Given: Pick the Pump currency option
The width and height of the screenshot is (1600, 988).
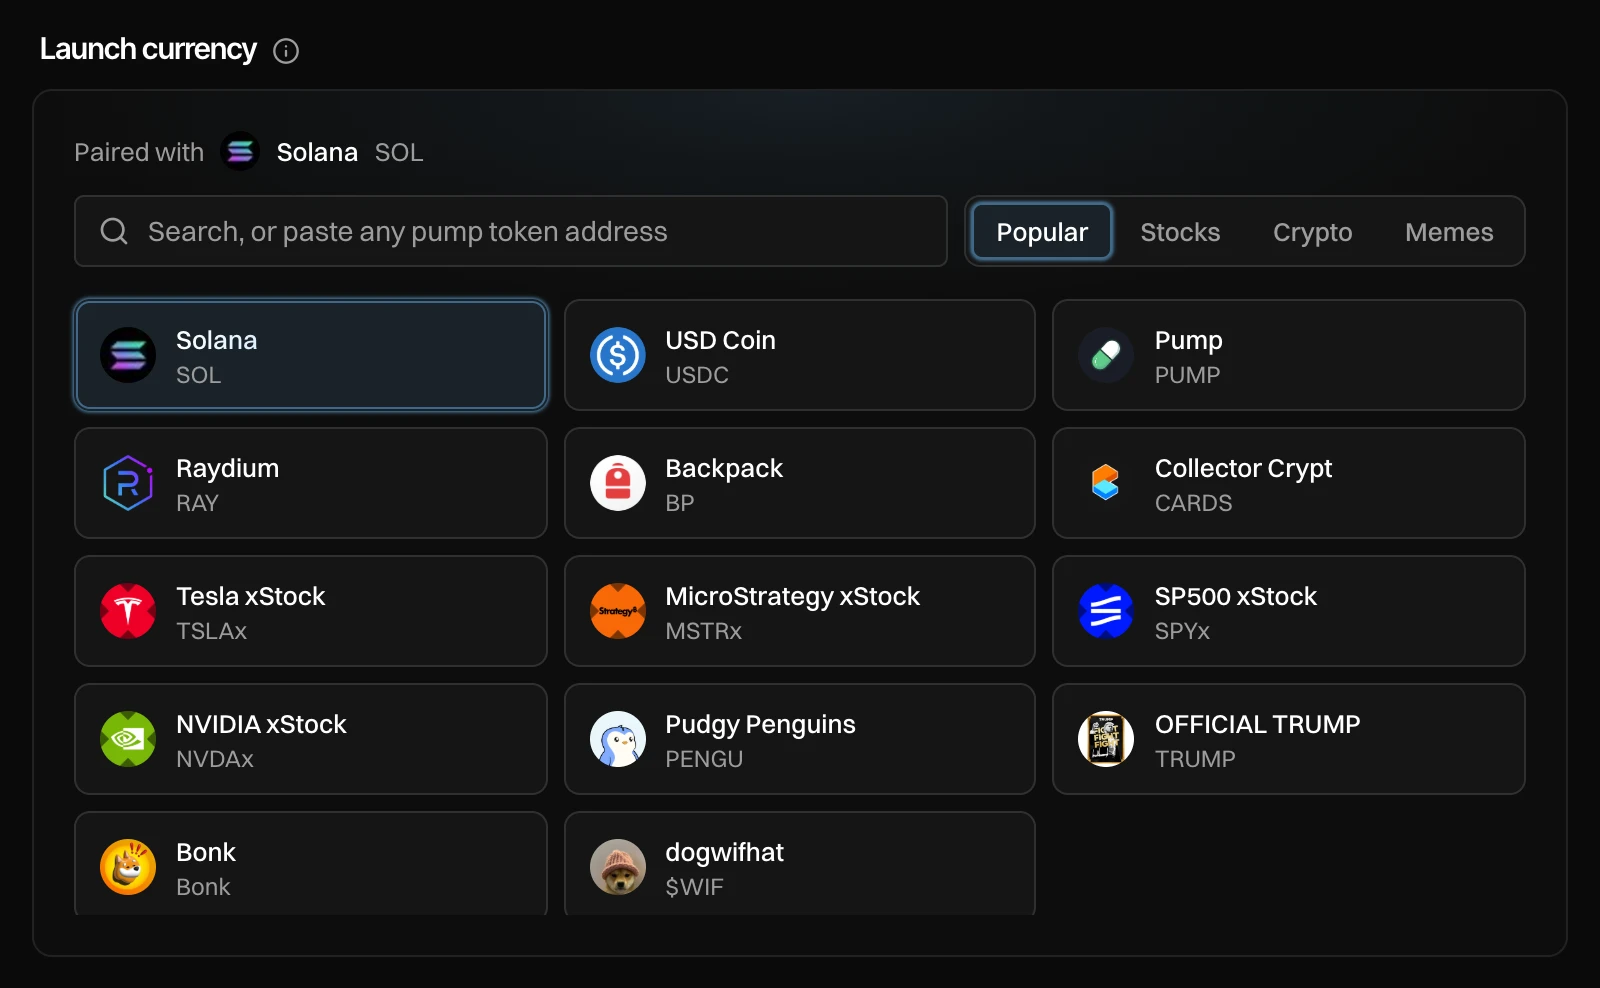Looking at the screenshot, I should tap(1289, 355).
